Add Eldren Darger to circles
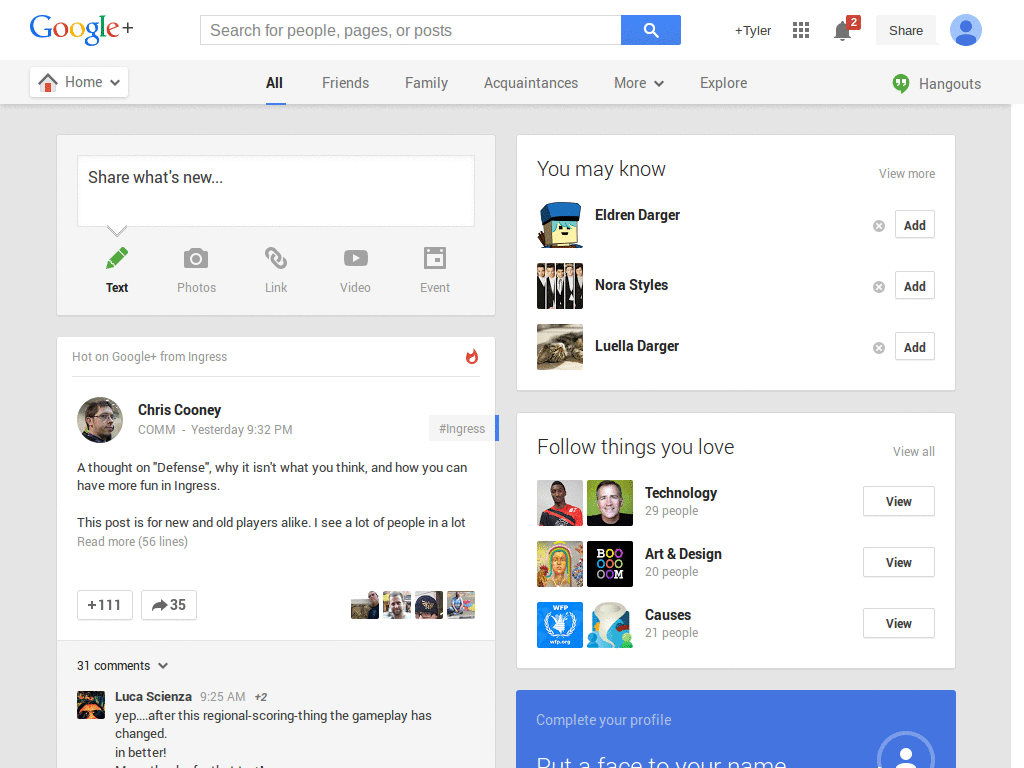1024x768 pixels. point(914,225)
